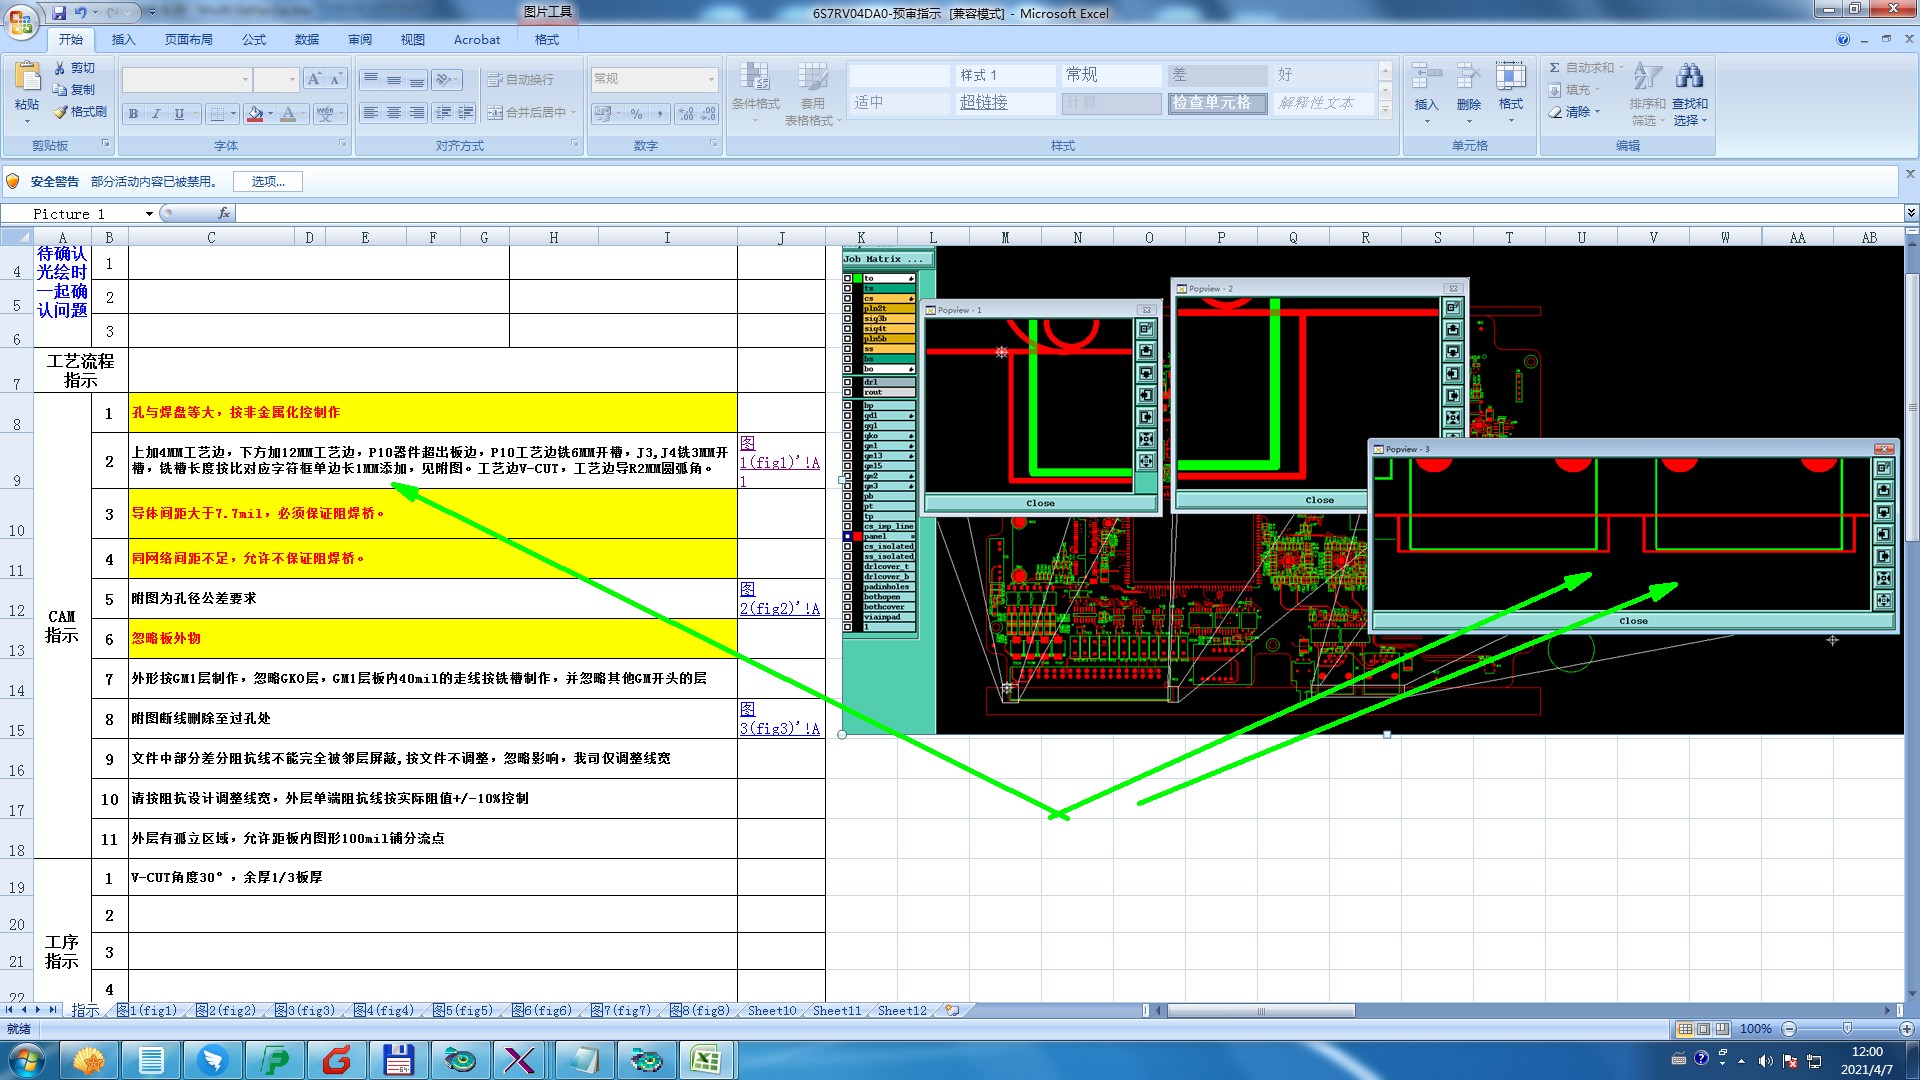Toggle underline formatting
The width and height of the screenshot is (1920, 1080).
click(x=179, y=114)
